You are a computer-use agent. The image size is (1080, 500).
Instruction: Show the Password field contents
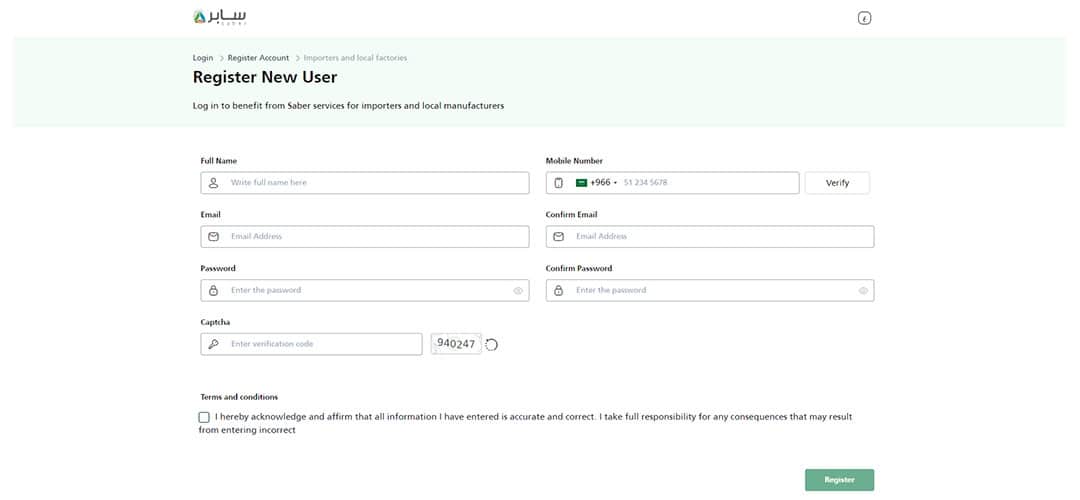coord(518,291)
